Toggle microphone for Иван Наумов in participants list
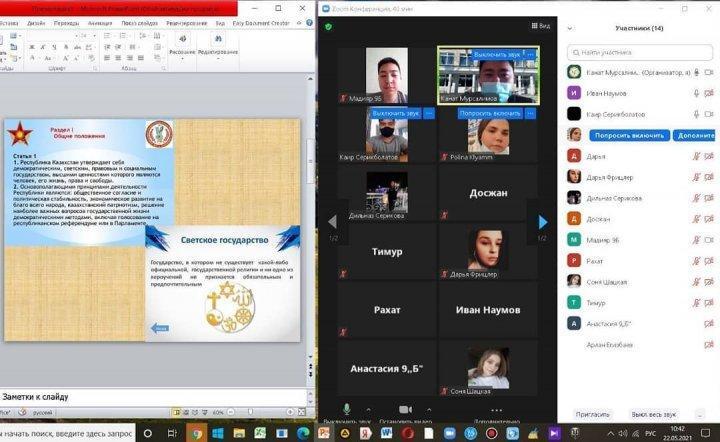This screenshot has width=720, height=442. [x=696, y=93]
